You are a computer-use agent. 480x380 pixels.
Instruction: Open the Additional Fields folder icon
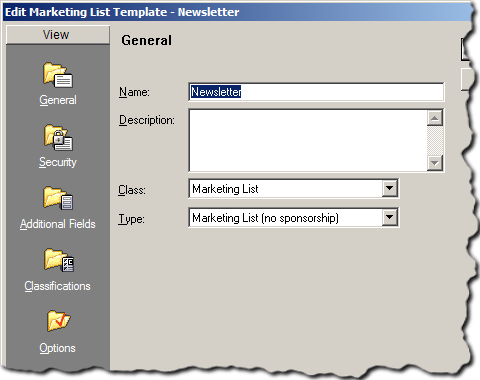point(58,198)
